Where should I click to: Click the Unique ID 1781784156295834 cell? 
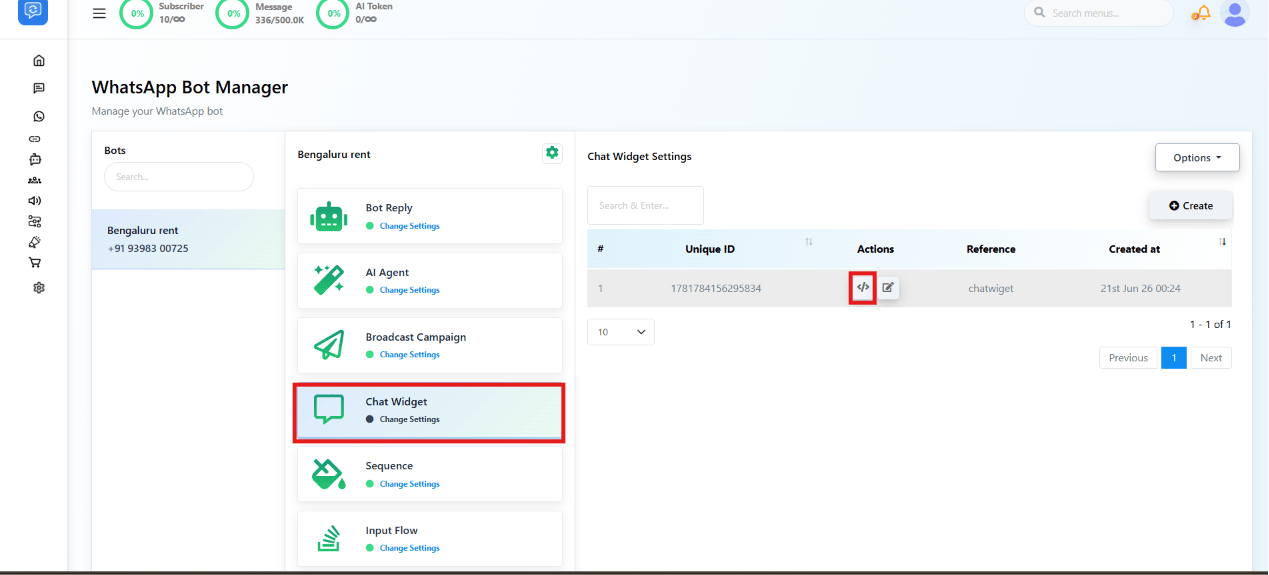716,288
